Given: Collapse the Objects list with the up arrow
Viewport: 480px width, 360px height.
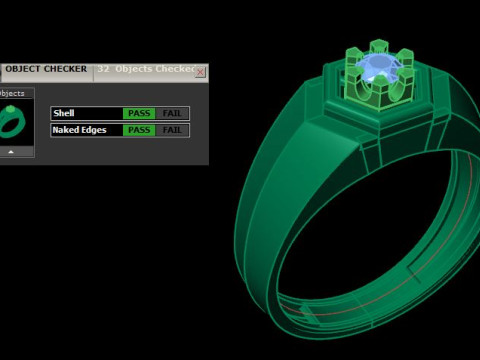Looking at the screenshot, I should (x=11, y=152).
